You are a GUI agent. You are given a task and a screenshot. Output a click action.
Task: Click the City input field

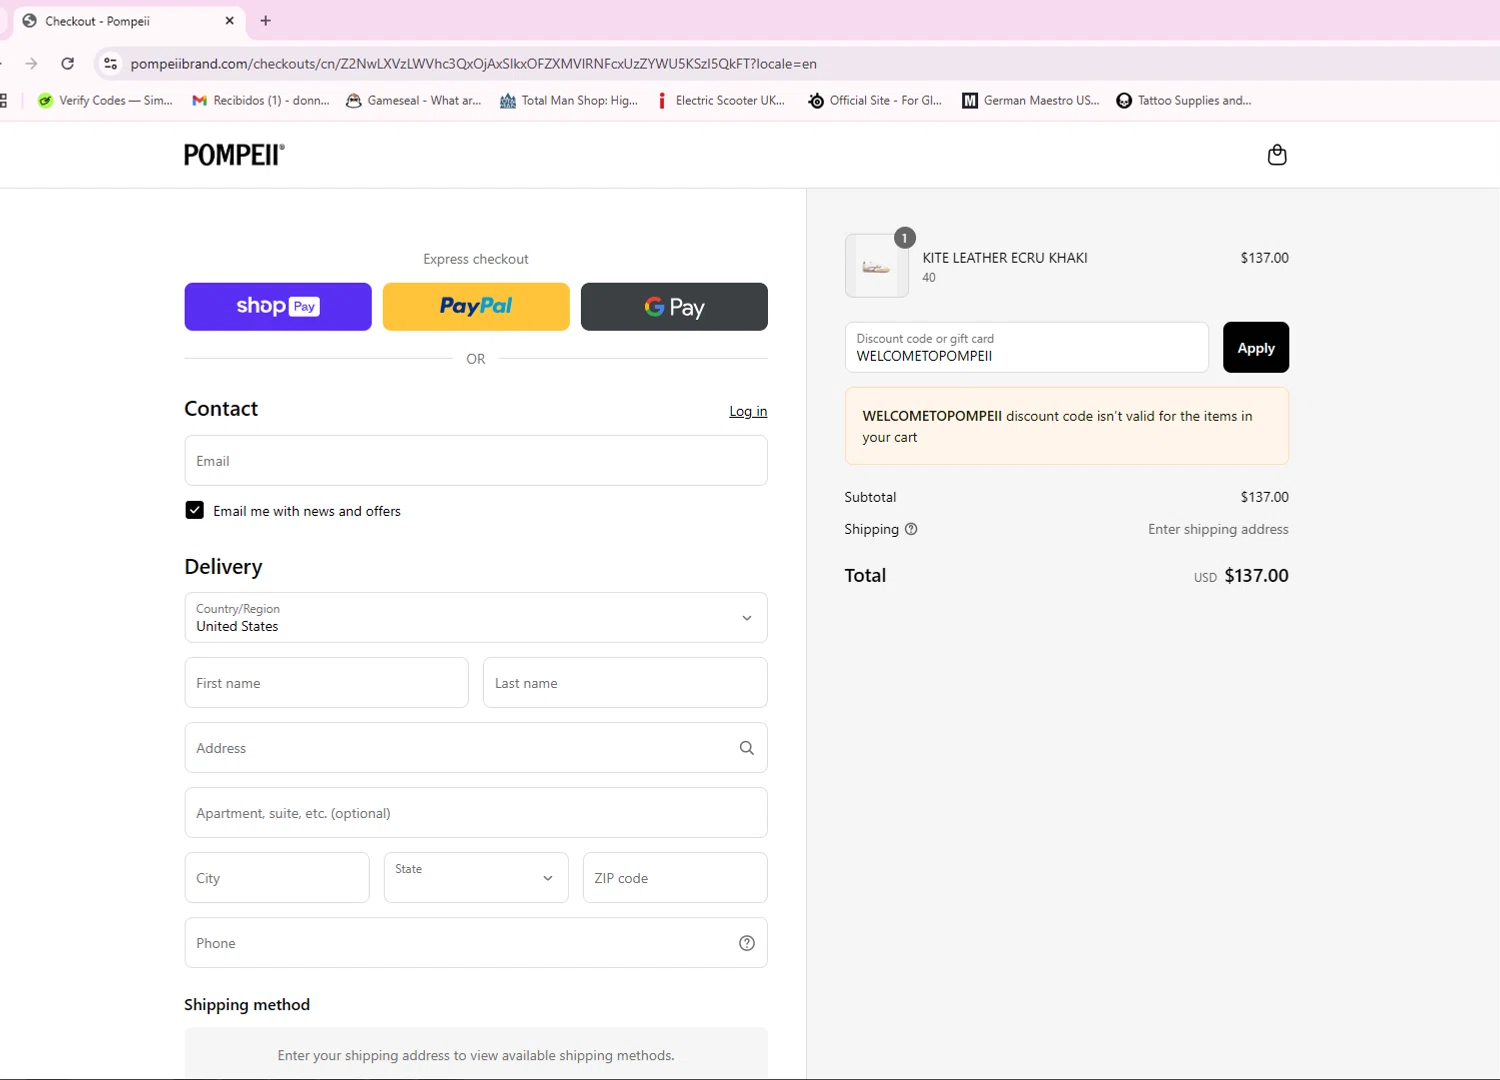coord(277,878)
